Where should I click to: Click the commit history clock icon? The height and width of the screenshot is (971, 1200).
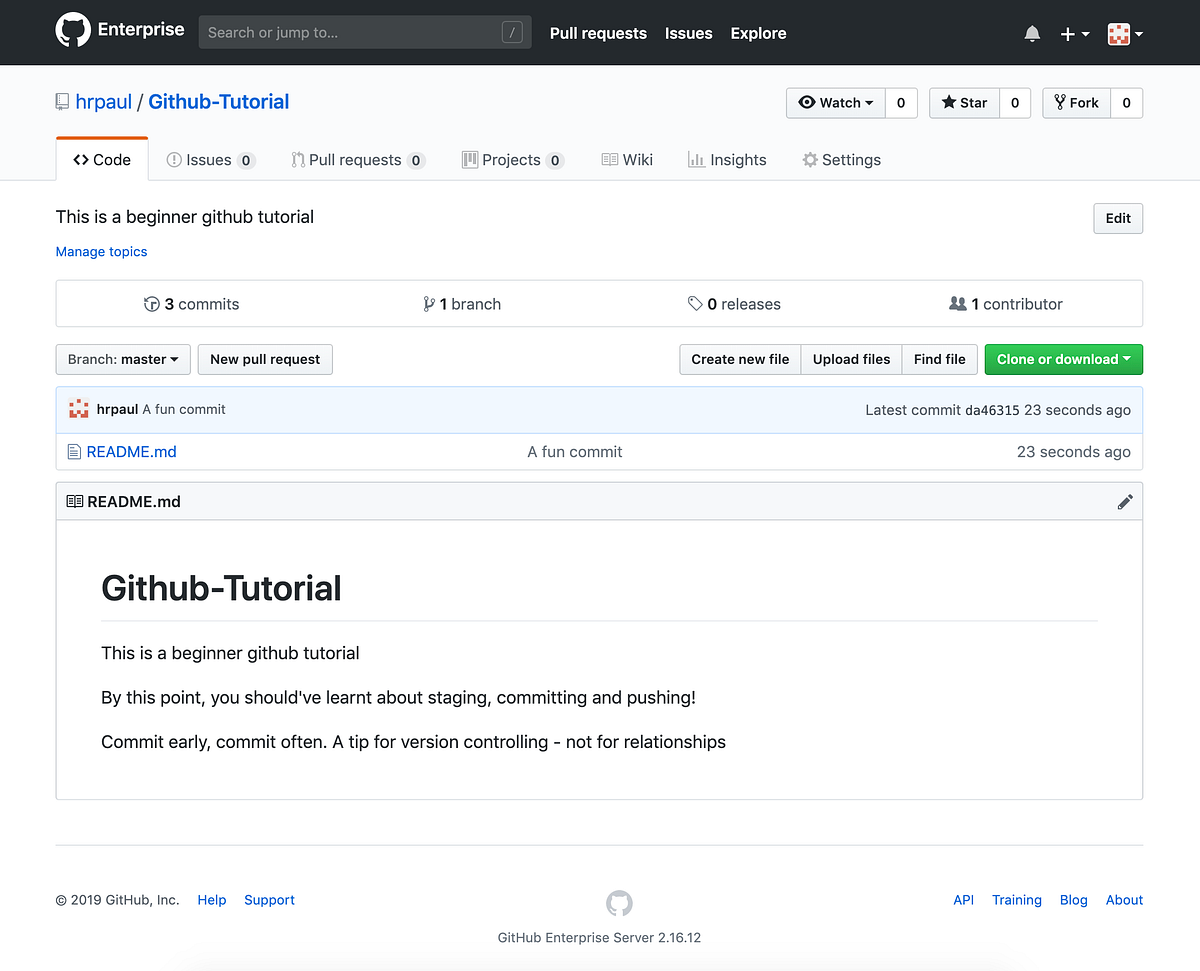click(x=152, y=303)
